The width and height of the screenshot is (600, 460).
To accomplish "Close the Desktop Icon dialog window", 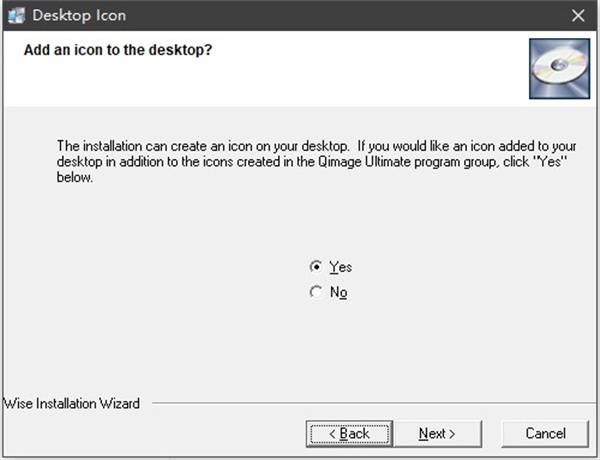I will [x=578, y=15].
